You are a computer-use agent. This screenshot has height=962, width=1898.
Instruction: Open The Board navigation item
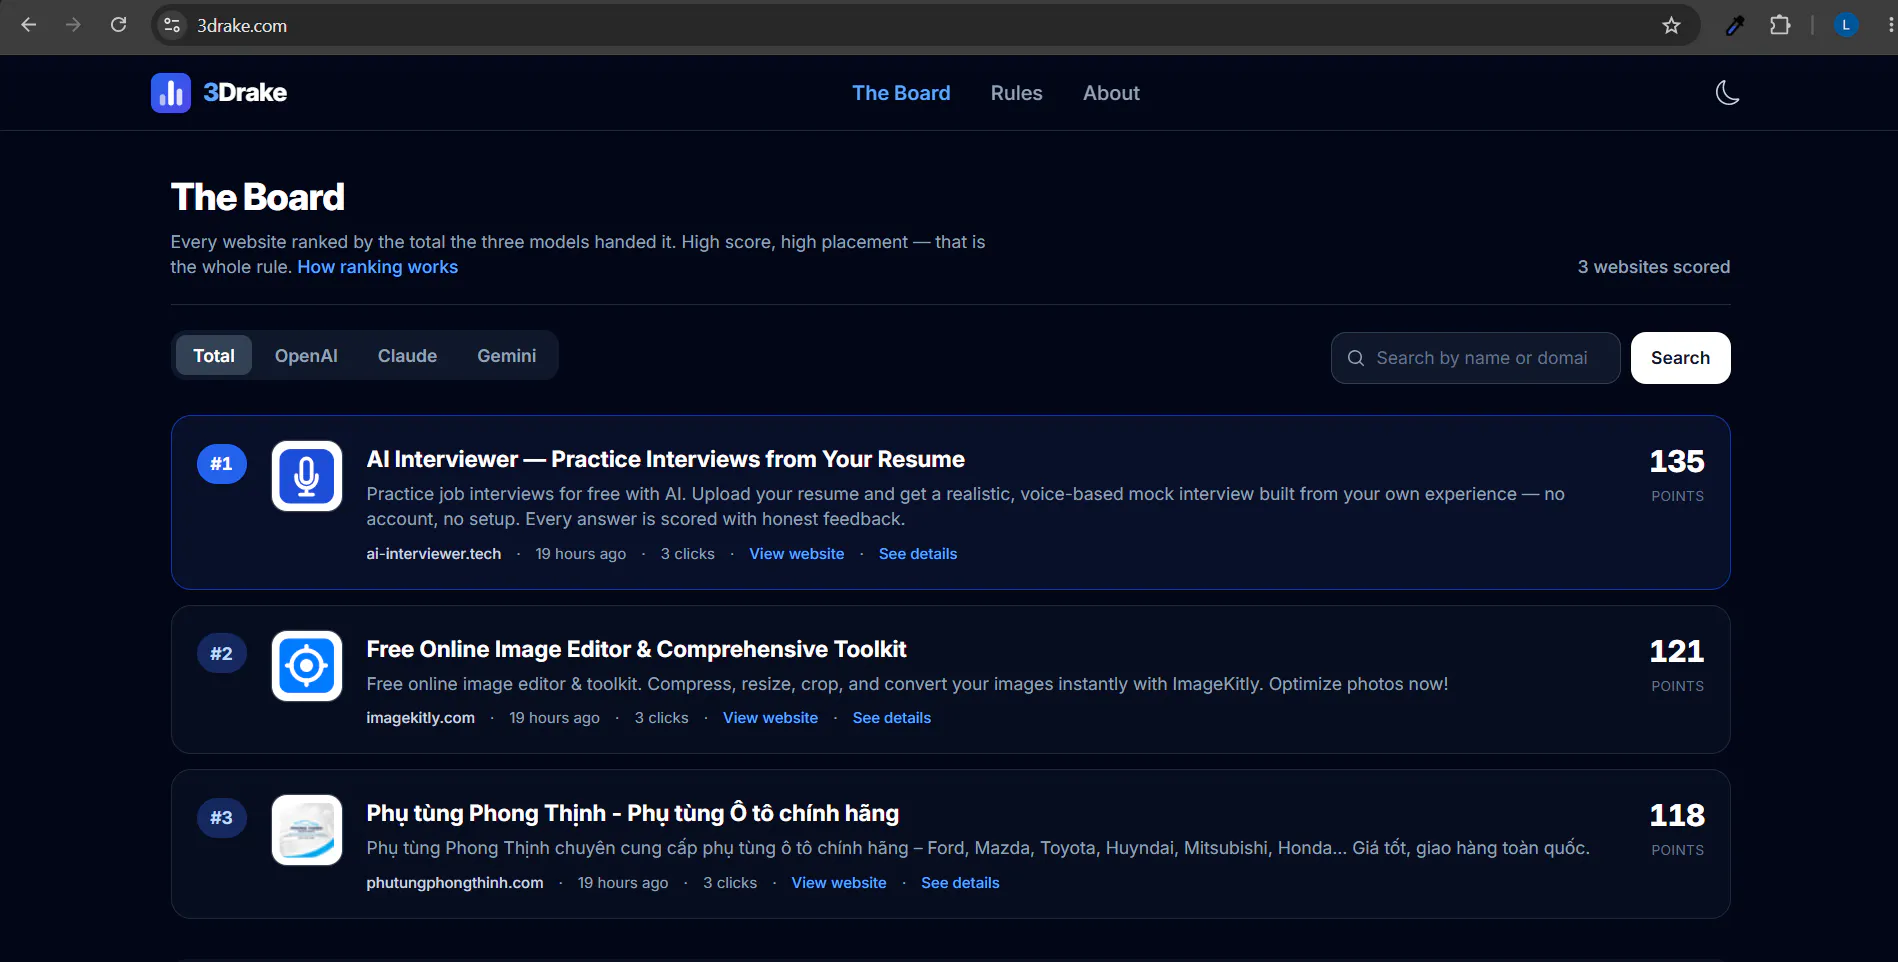901,93
